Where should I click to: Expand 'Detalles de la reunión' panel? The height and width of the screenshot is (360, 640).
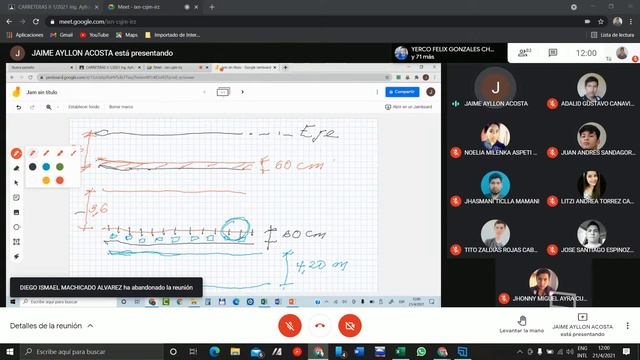pyautogui.click(x=51, y=326)
